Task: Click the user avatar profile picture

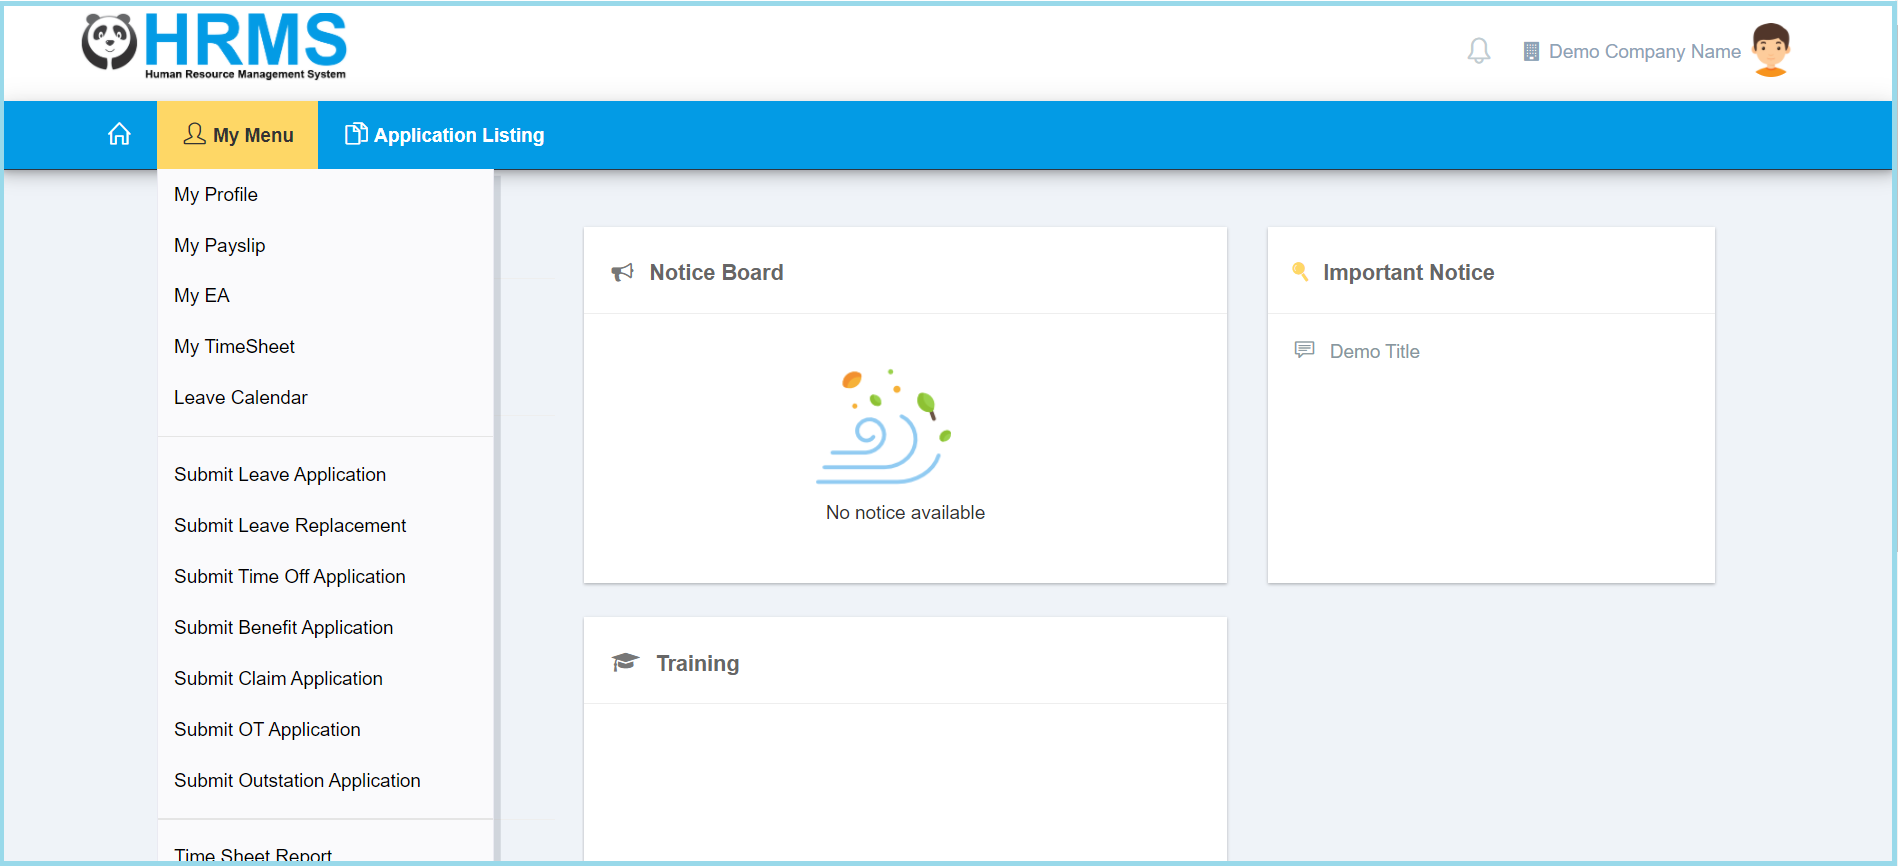Action: coord(1770,50)
